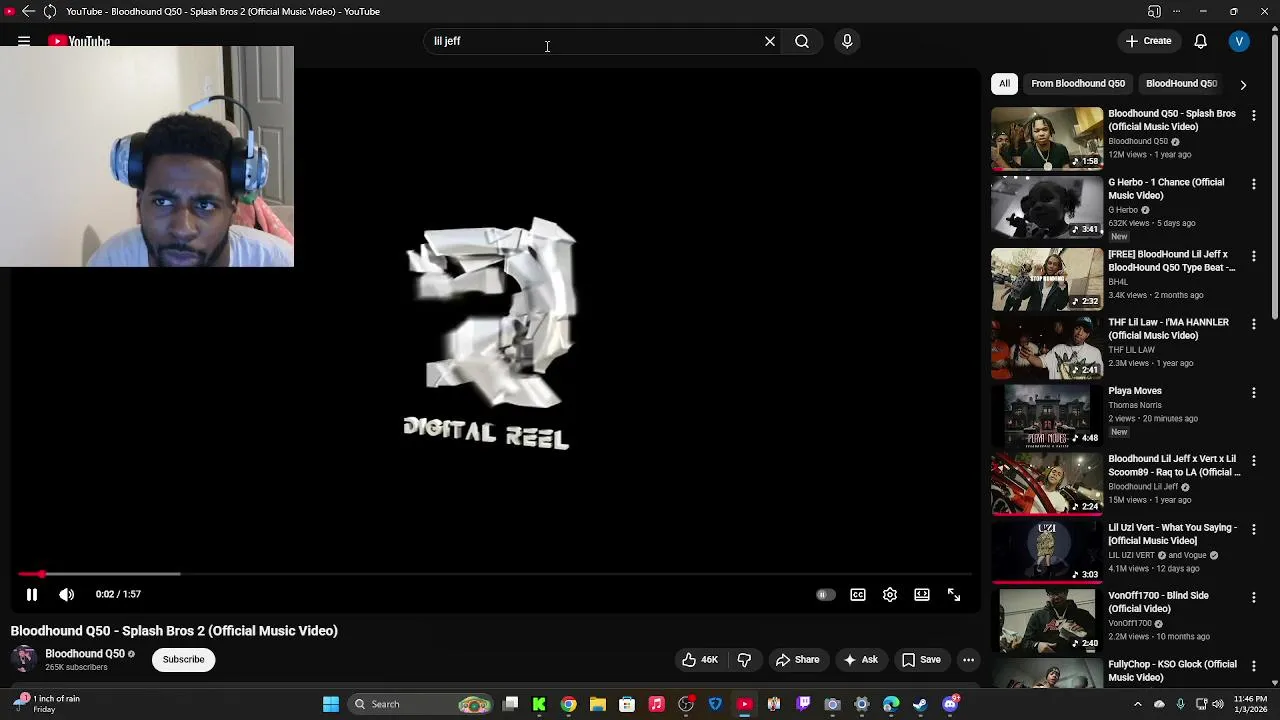Show hidden system tray icons
The image size is (1280, 720).
click(x=1137, y=704)
